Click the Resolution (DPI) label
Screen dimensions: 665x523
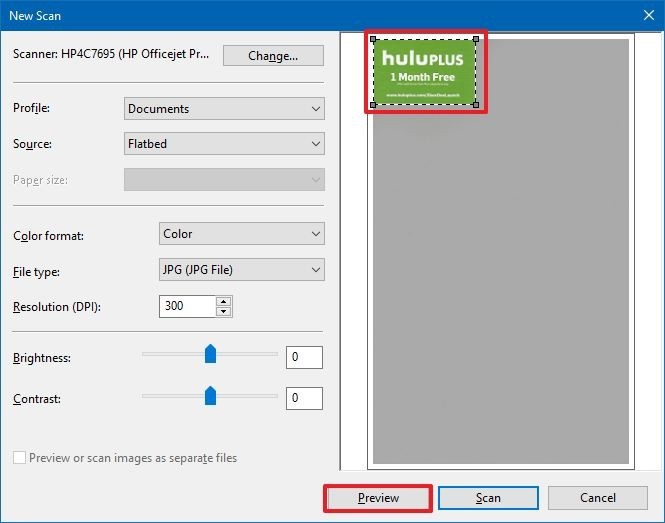click(x=57, y=307)
